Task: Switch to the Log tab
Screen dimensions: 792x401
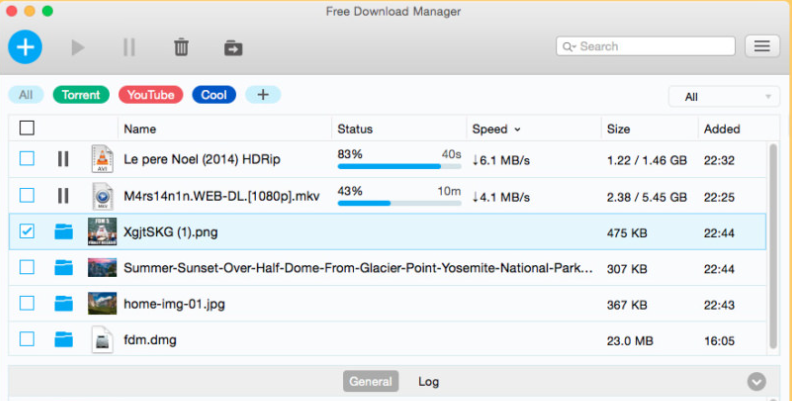Action: [x=428, y=382]
